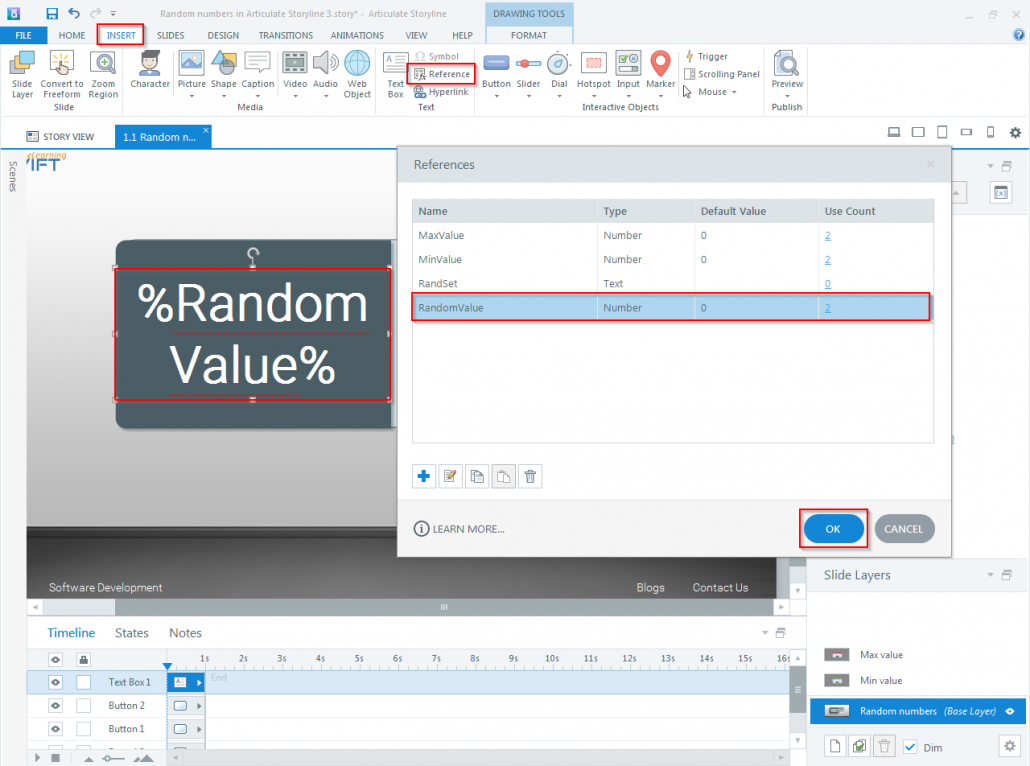Confirm with the OK button
Image resolution: width=1030 pixels, height=766 pixels.
833,528
